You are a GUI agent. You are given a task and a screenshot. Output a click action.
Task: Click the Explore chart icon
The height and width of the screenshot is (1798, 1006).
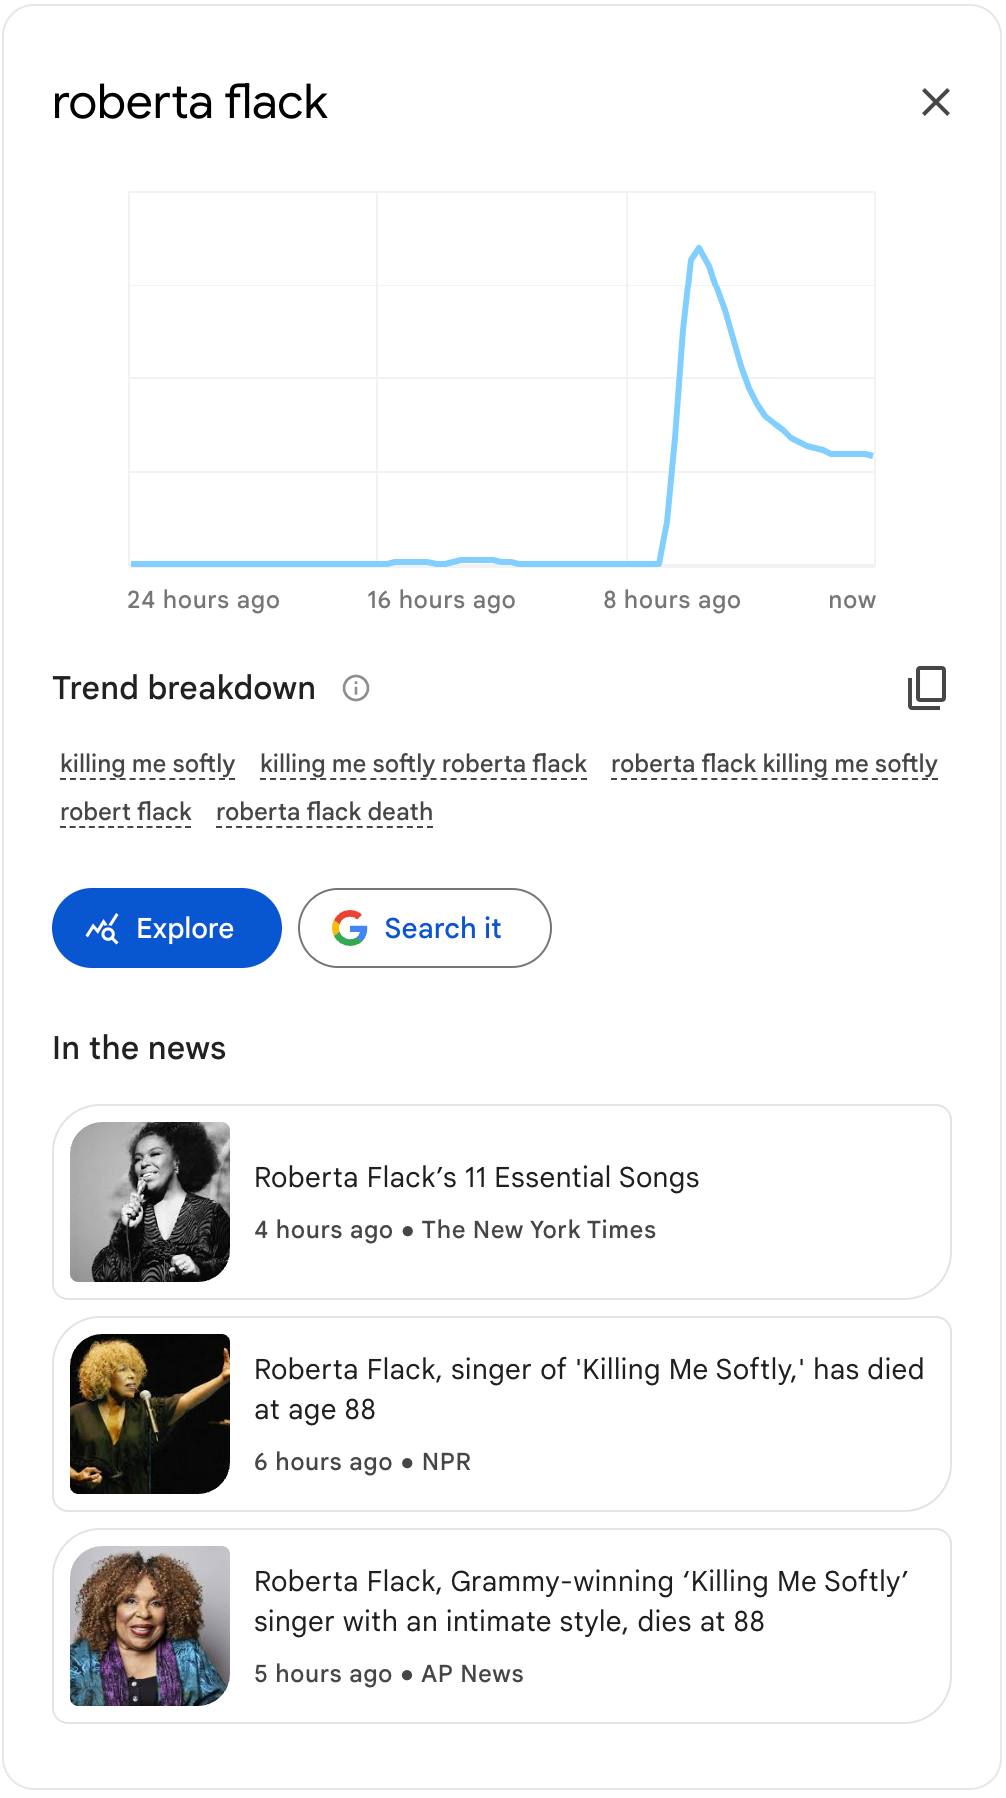click(x=103, y=928)
